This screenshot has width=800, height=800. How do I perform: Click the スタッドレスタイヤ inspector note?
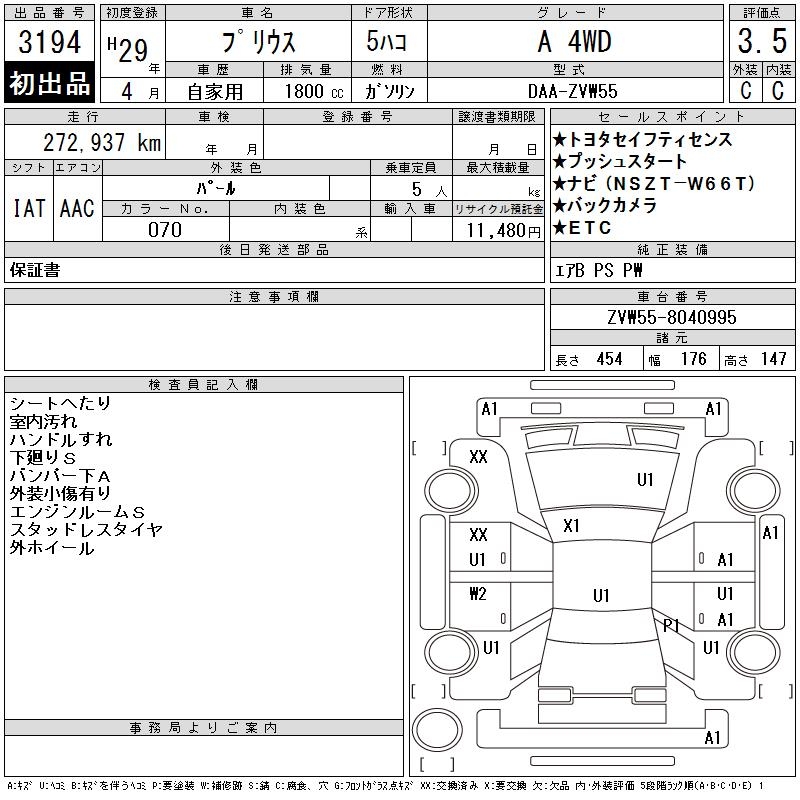(x=86, y=530)
